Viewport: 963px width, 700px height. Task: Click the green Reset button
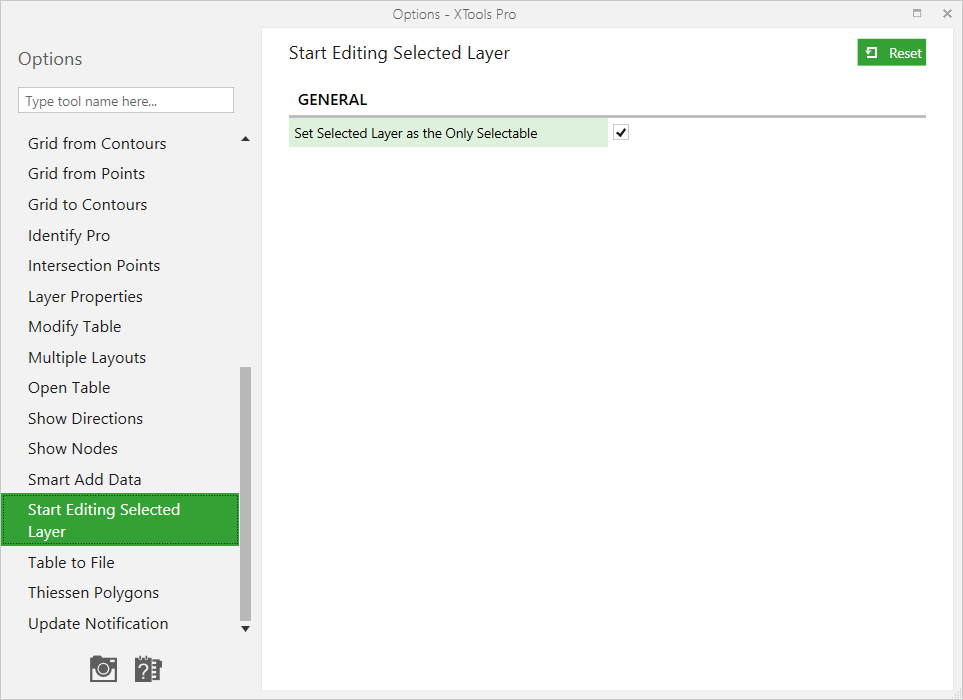[891, 53]
